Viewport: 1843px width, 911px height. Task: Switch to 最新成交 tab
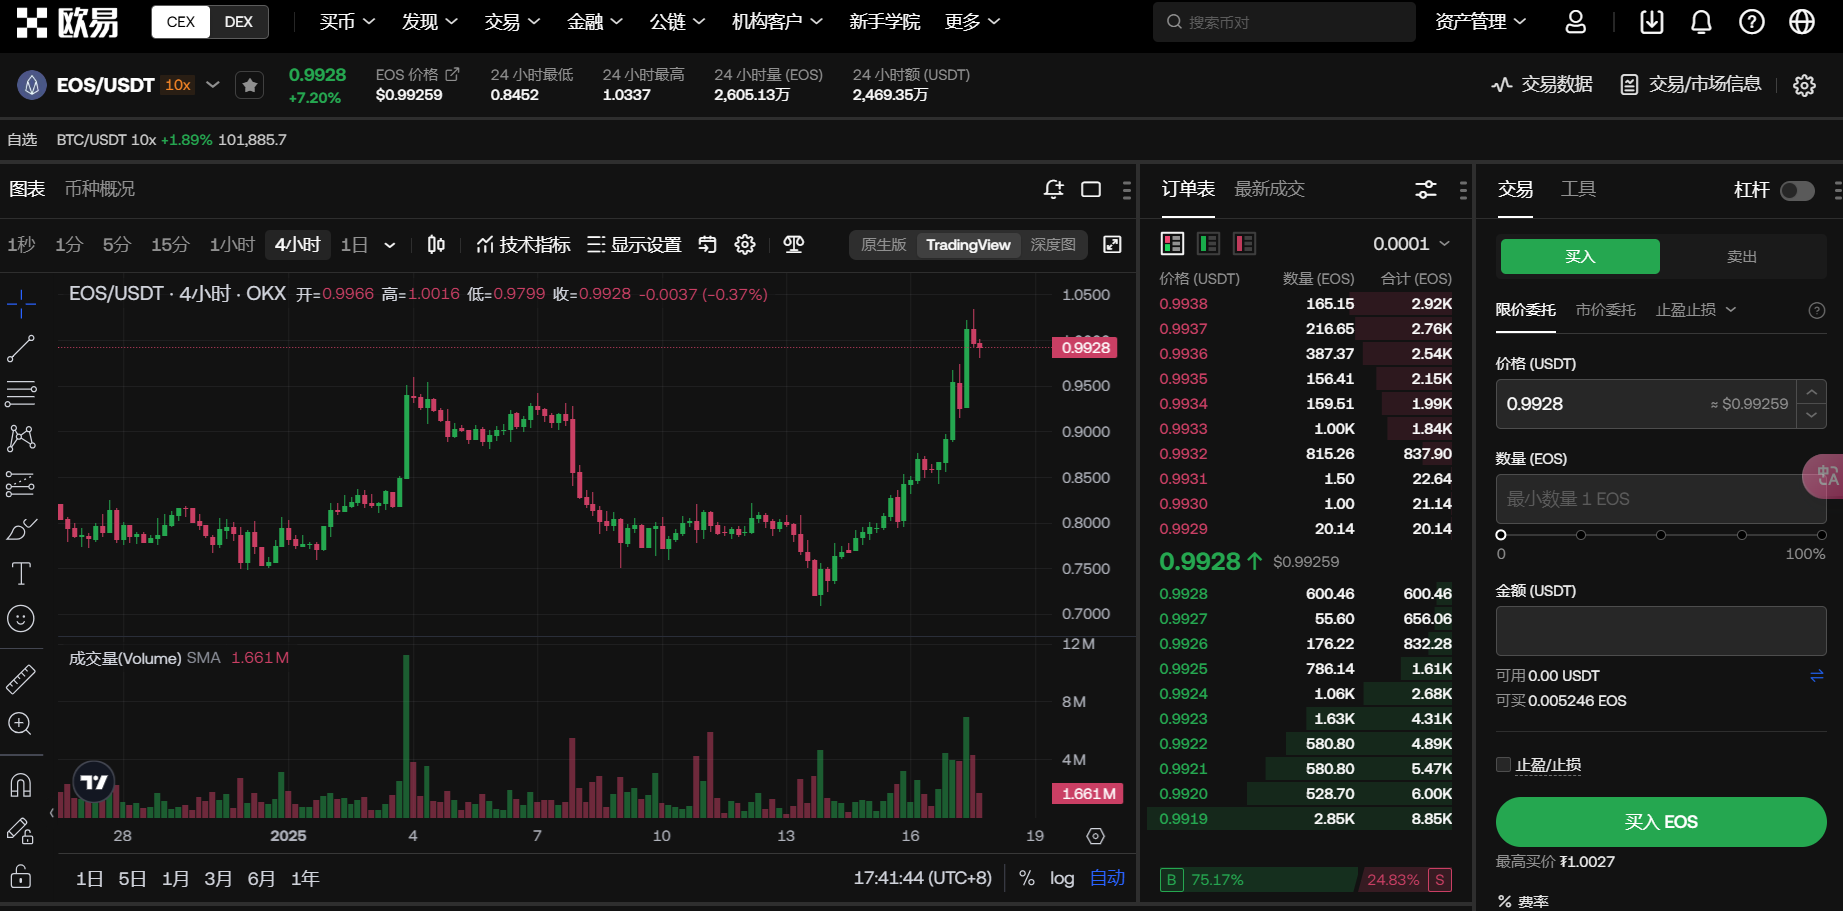click(1269, 189)
